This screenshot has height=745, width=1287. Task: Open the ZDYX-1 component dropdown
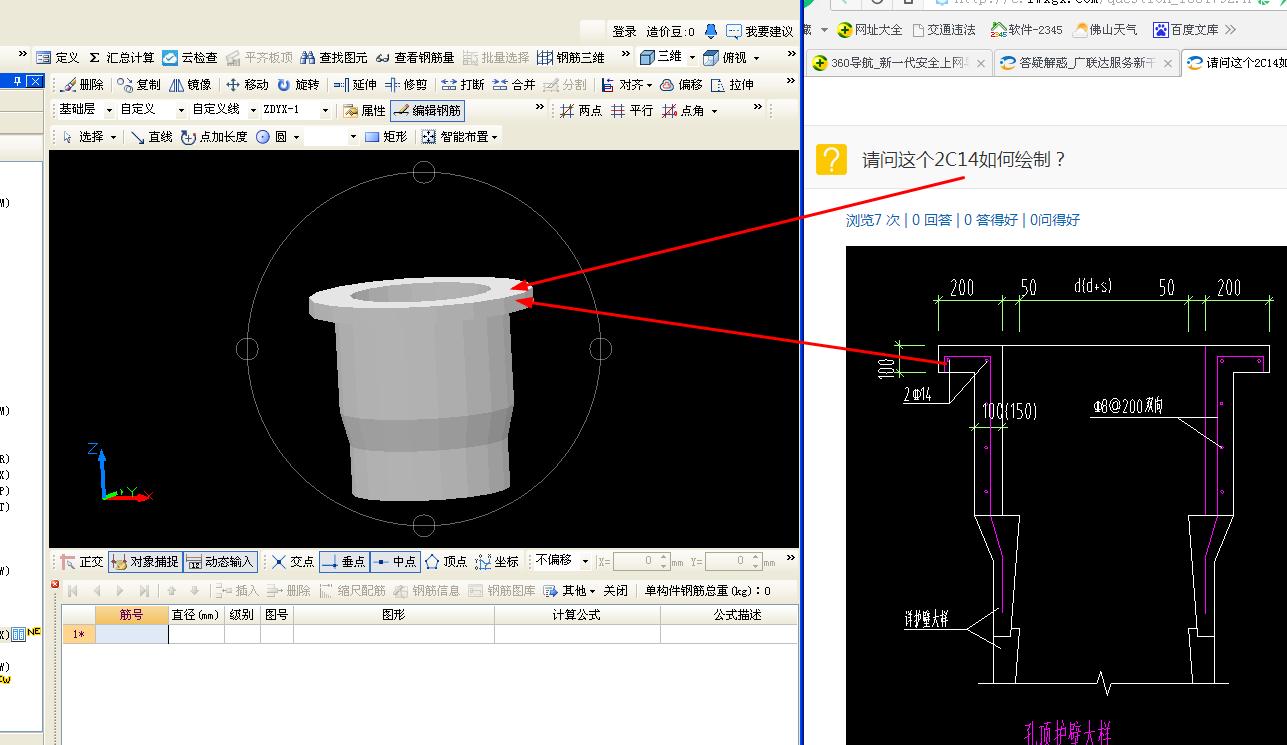tap(325, 110)
